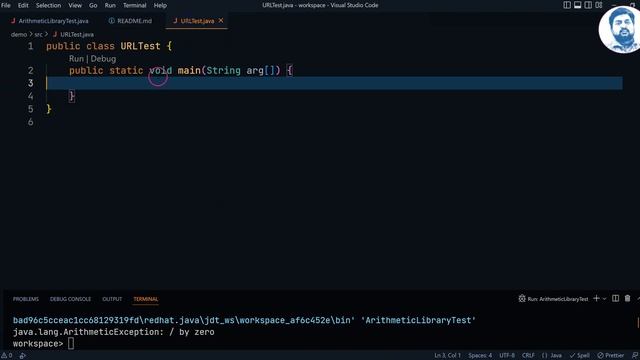Screen dimensions: 640x360
Task: Open the File menu
Action: (x=6, y=5)
